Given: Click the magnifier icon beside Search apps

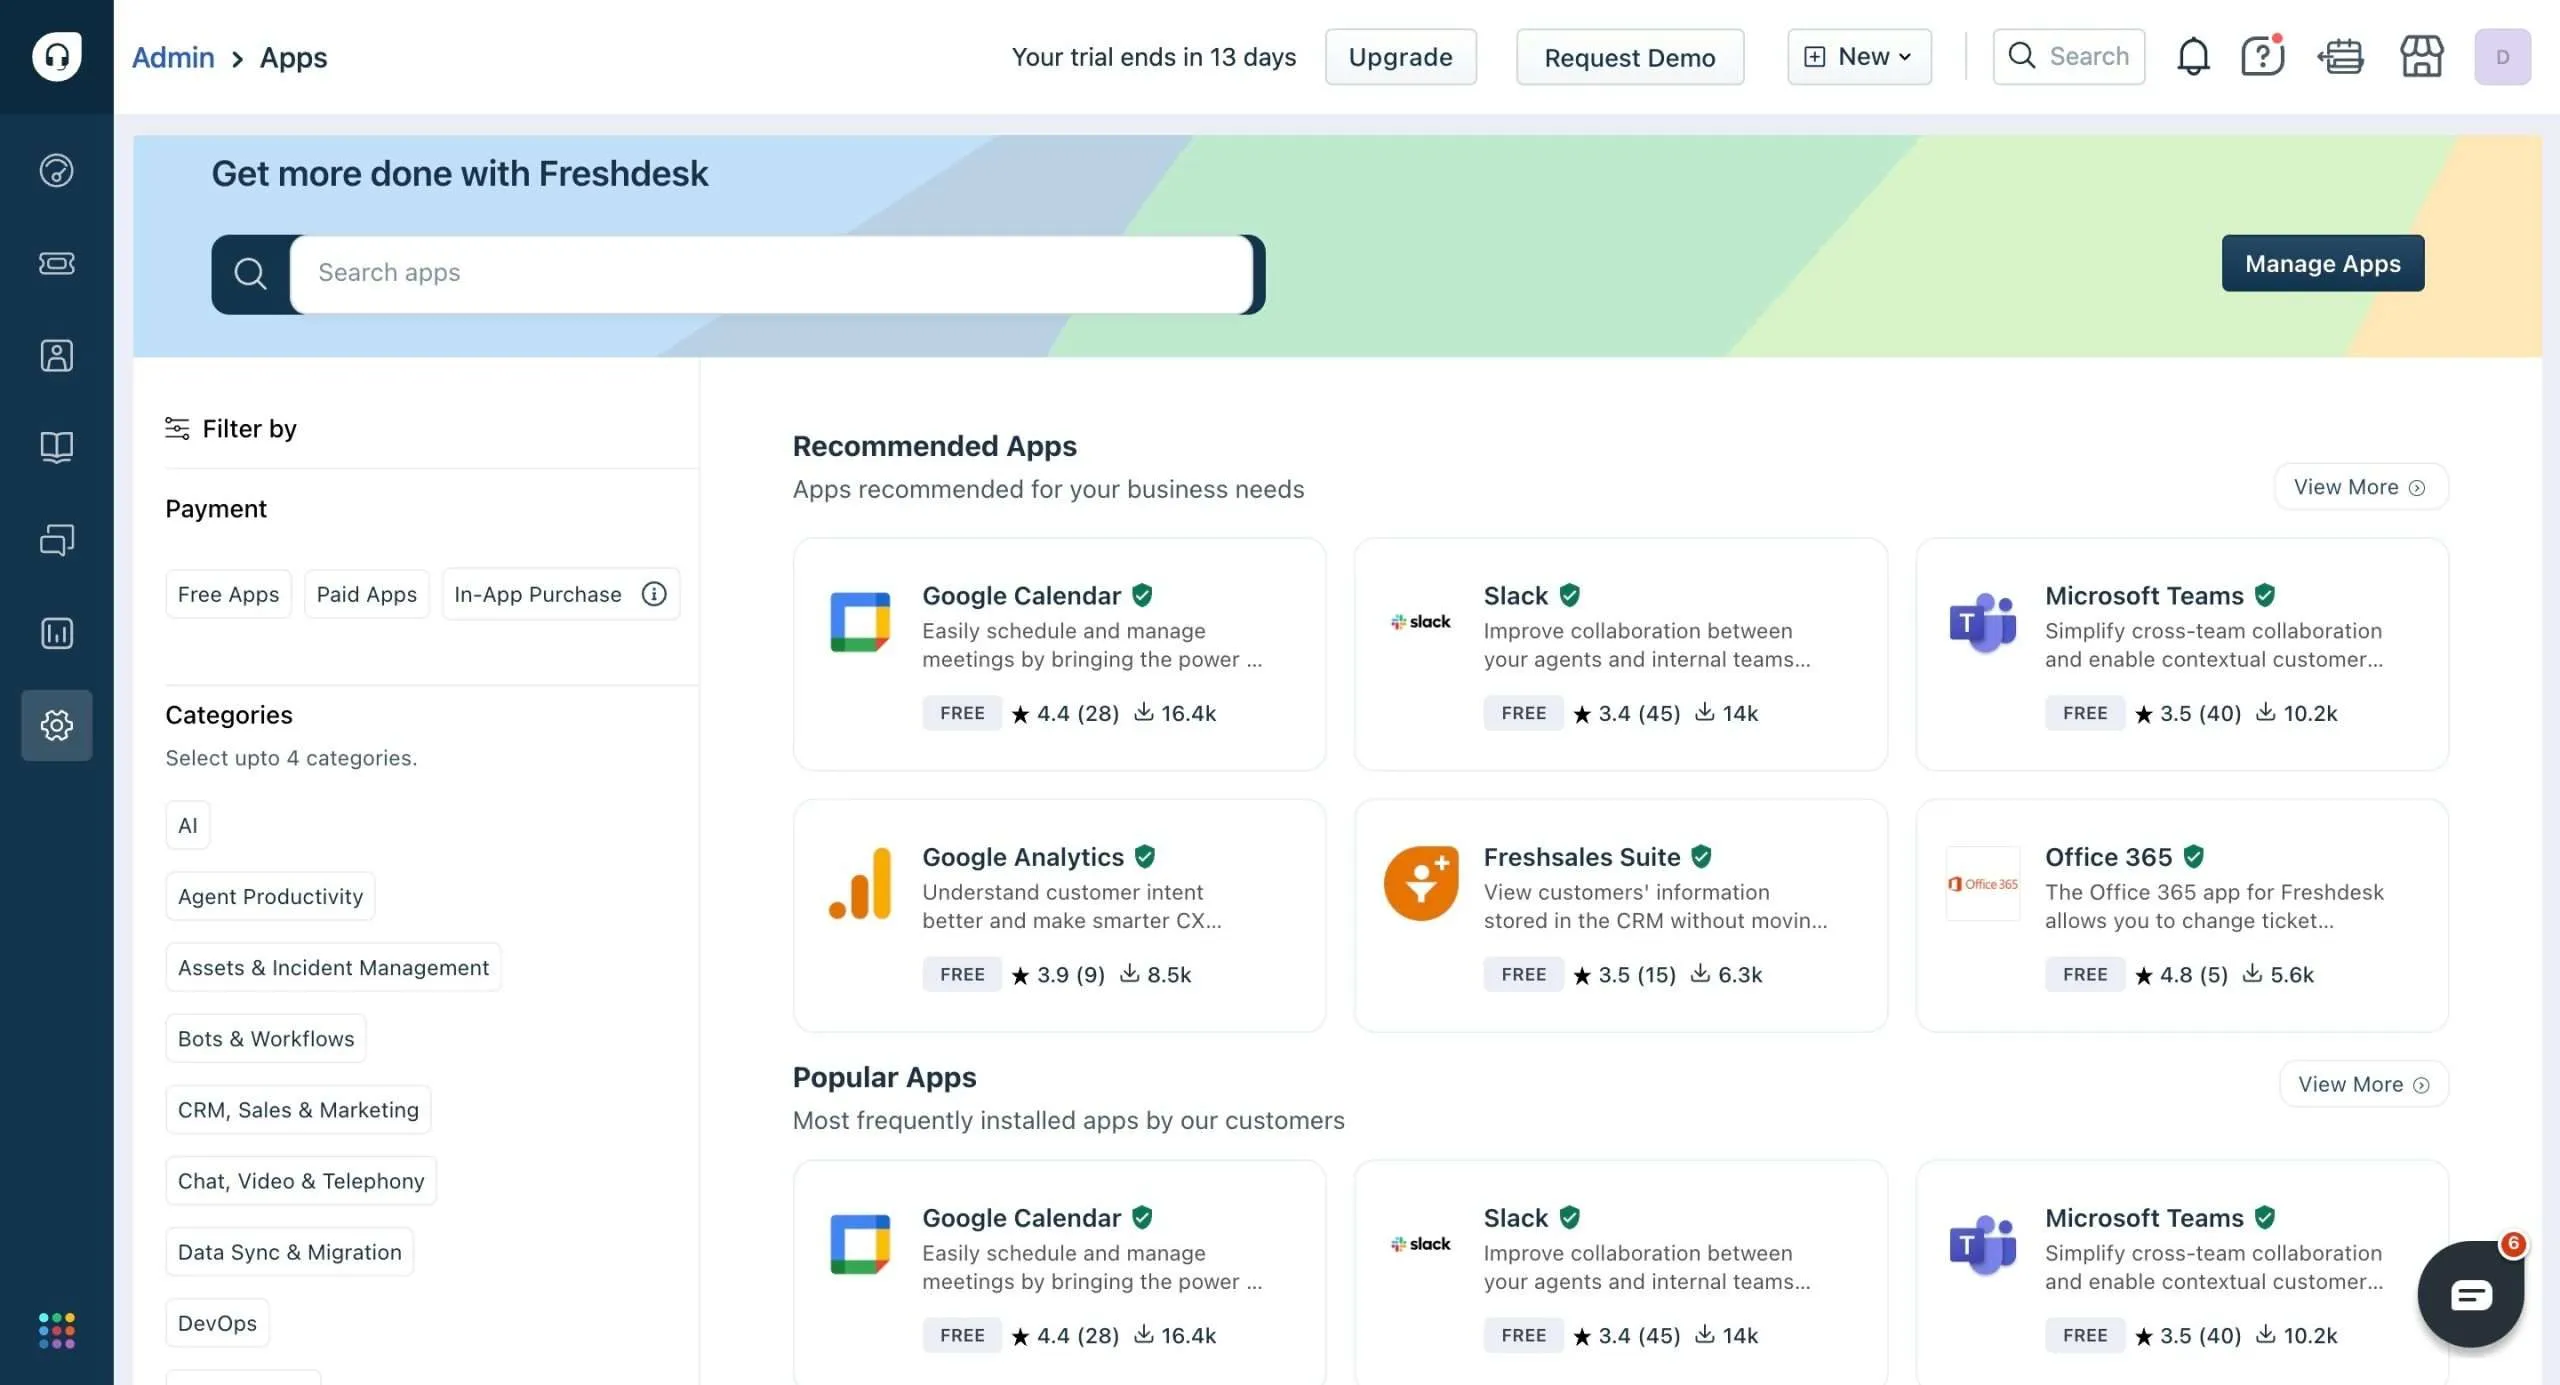Looking at the screenshot, I should [250, 273].
